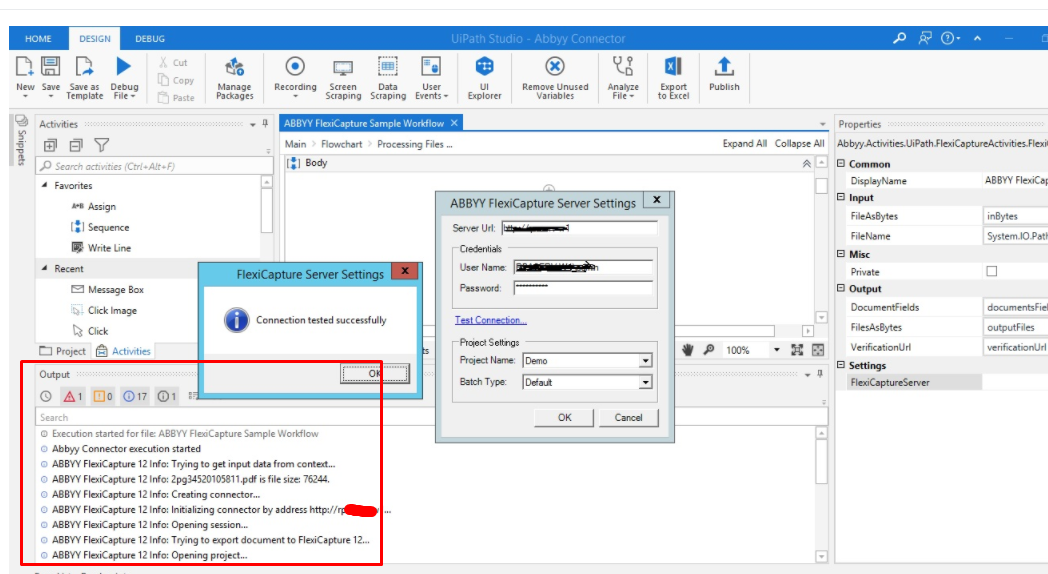Open activities filter funnel
1048x574 pixels.
tap(102, 145)
